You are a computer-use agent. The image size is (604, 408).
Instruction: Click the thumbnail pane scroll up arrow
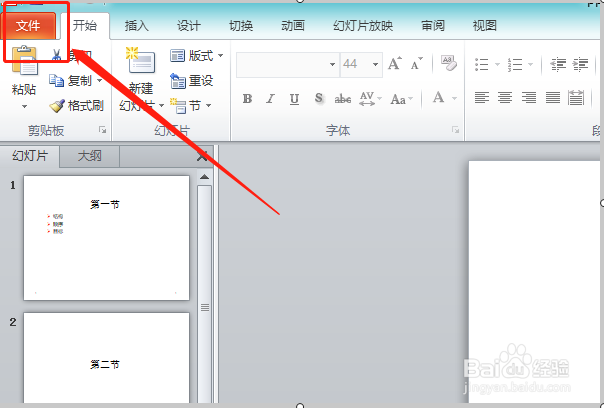click(x=205, y=177)
